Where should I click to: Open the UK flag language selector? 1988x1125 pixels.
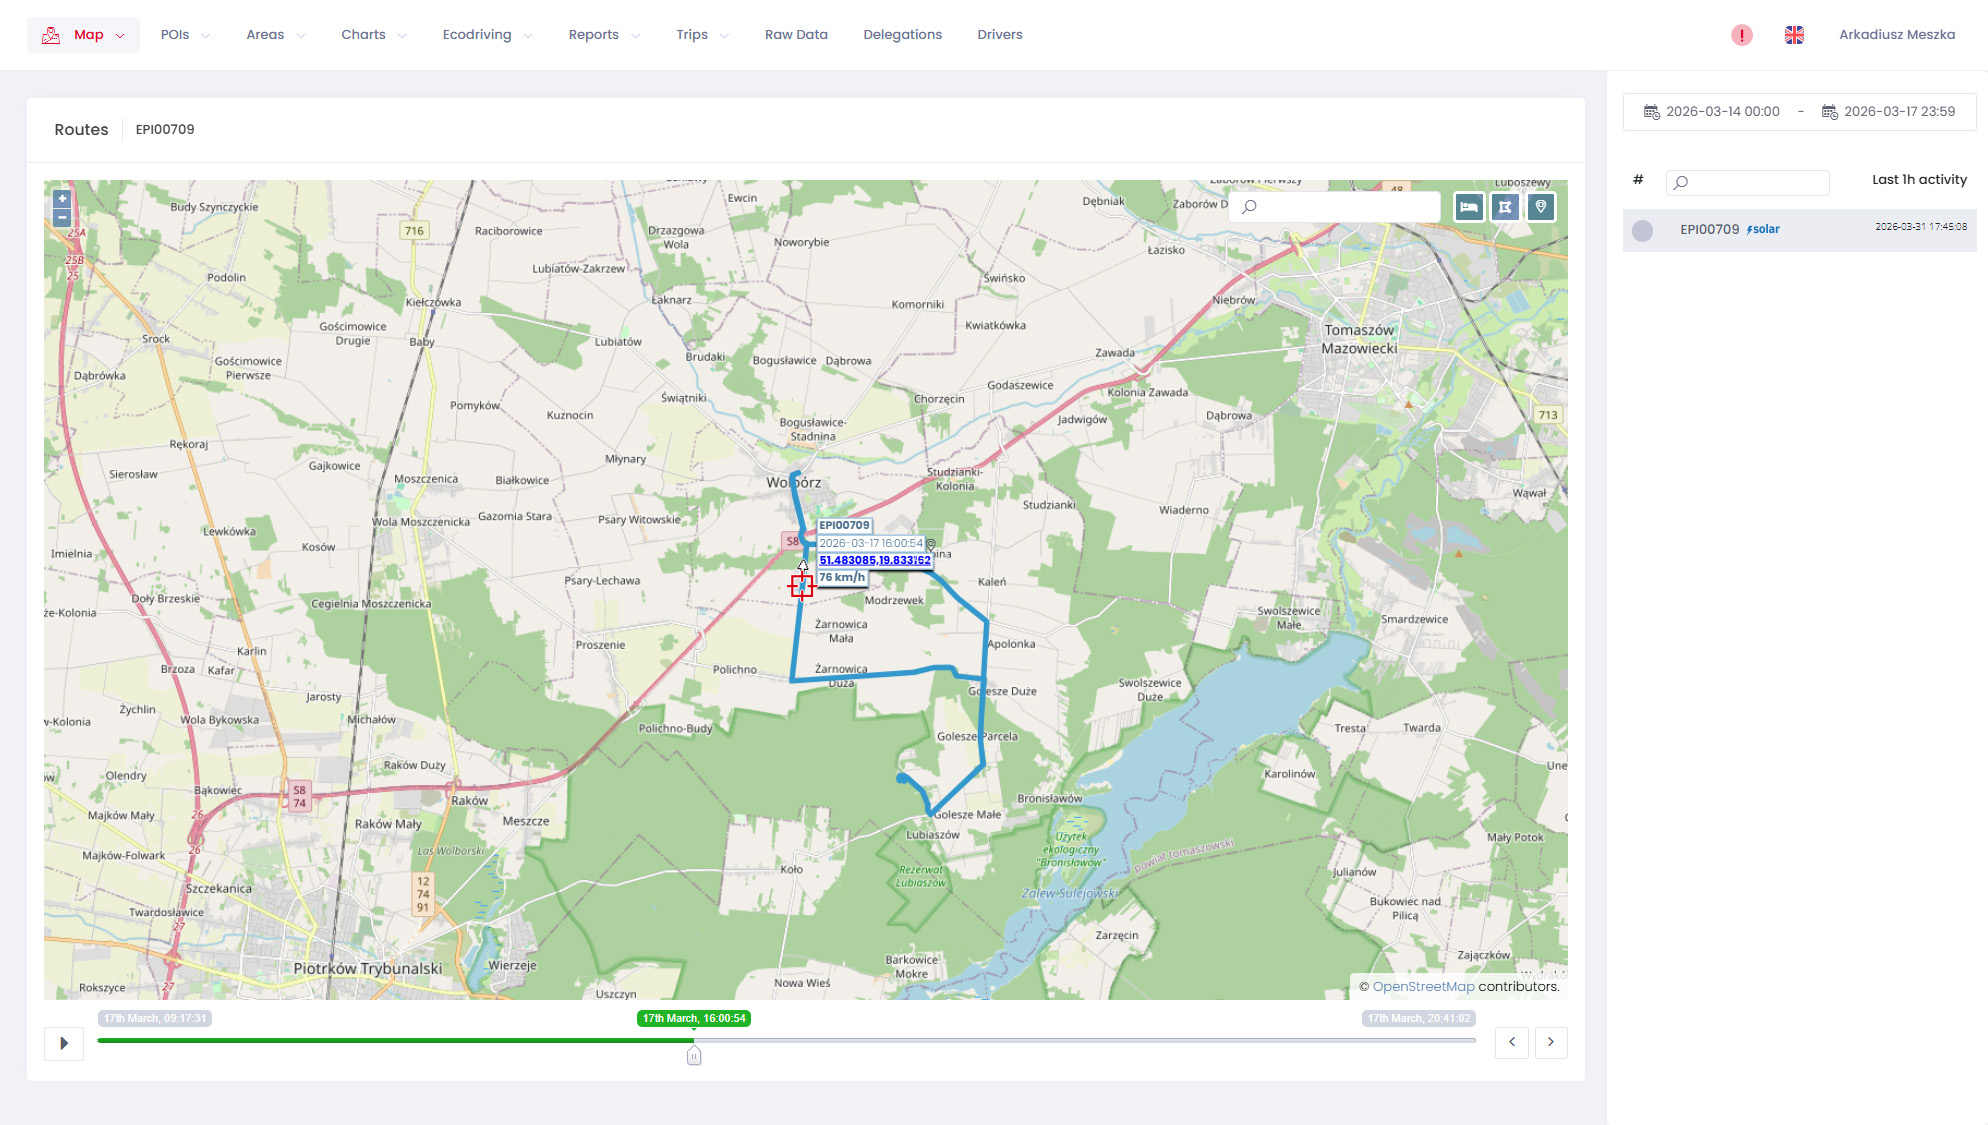[x=1794, y=35]
